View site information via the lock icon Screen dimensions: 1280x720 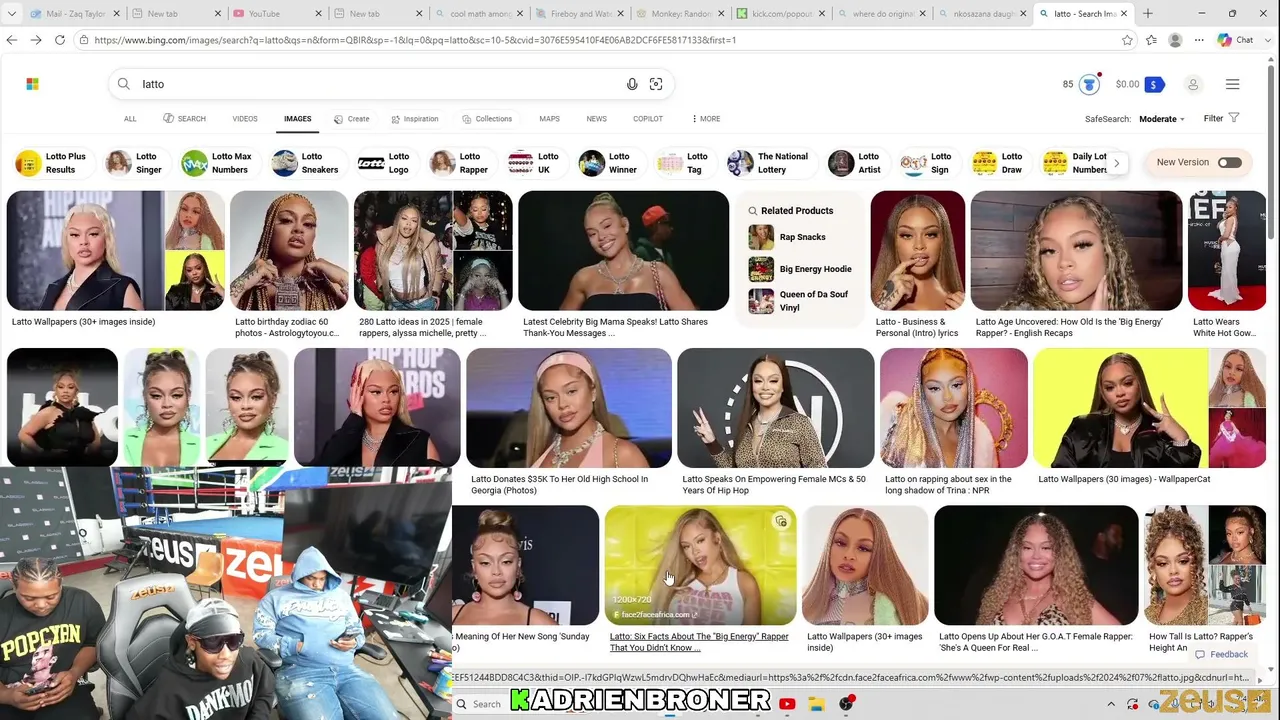(x=86, y=40)
